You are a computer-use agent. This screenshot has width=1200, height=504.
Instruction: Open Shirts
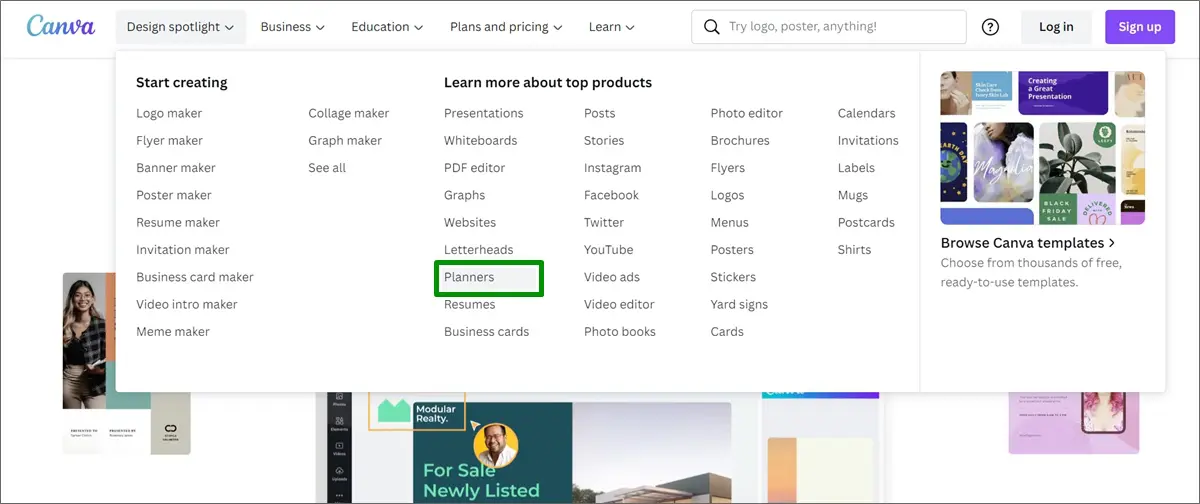tap(855, 249)
